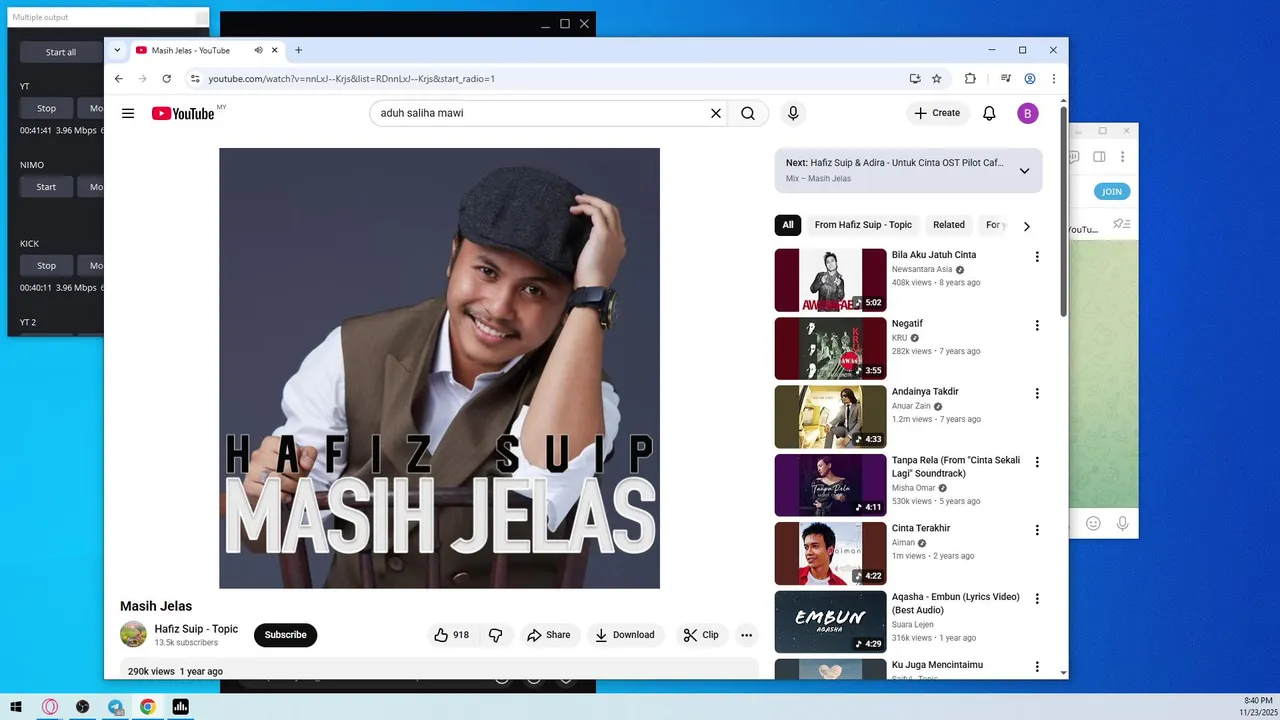Share the video
The image size is (1280, 720).
pyautogui.click(x=549, y=635)
